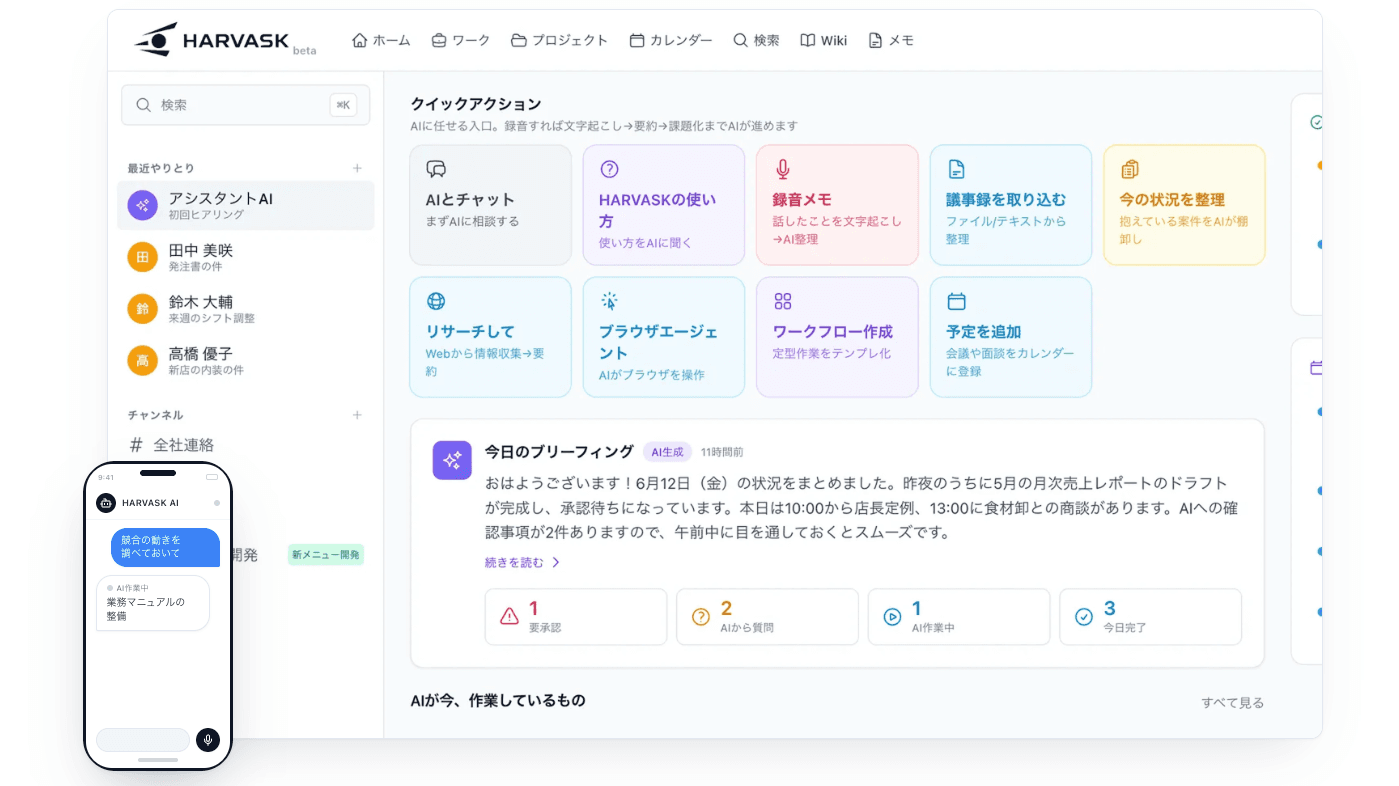Launch the リサーチして quick action

[x=491, y=337]
